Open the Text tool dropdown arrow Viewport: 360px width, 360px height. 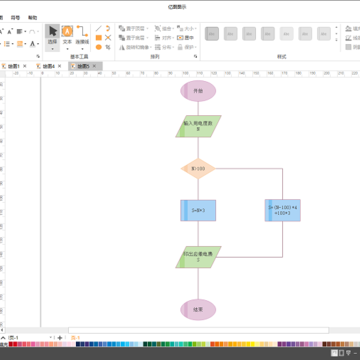tap(67, 49)
